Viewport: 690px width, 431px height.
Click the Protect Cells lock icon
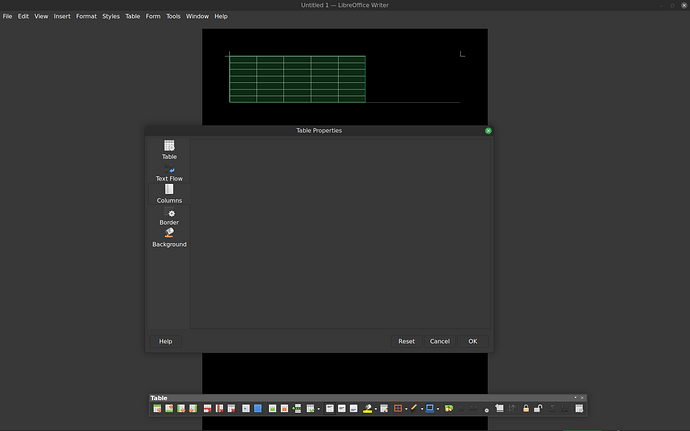526,409
